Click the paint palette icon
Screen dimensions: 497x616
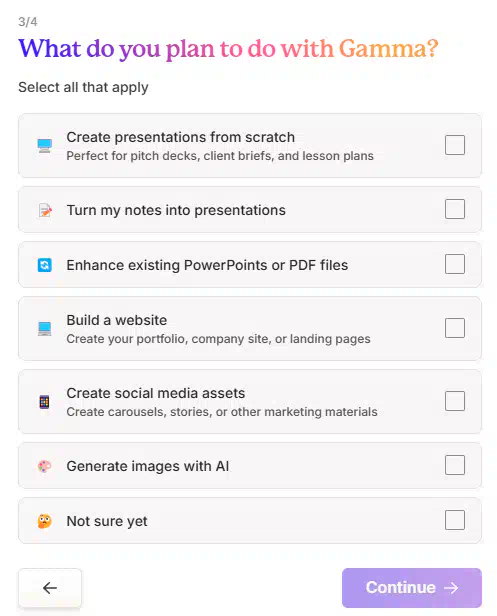[44, 466]
